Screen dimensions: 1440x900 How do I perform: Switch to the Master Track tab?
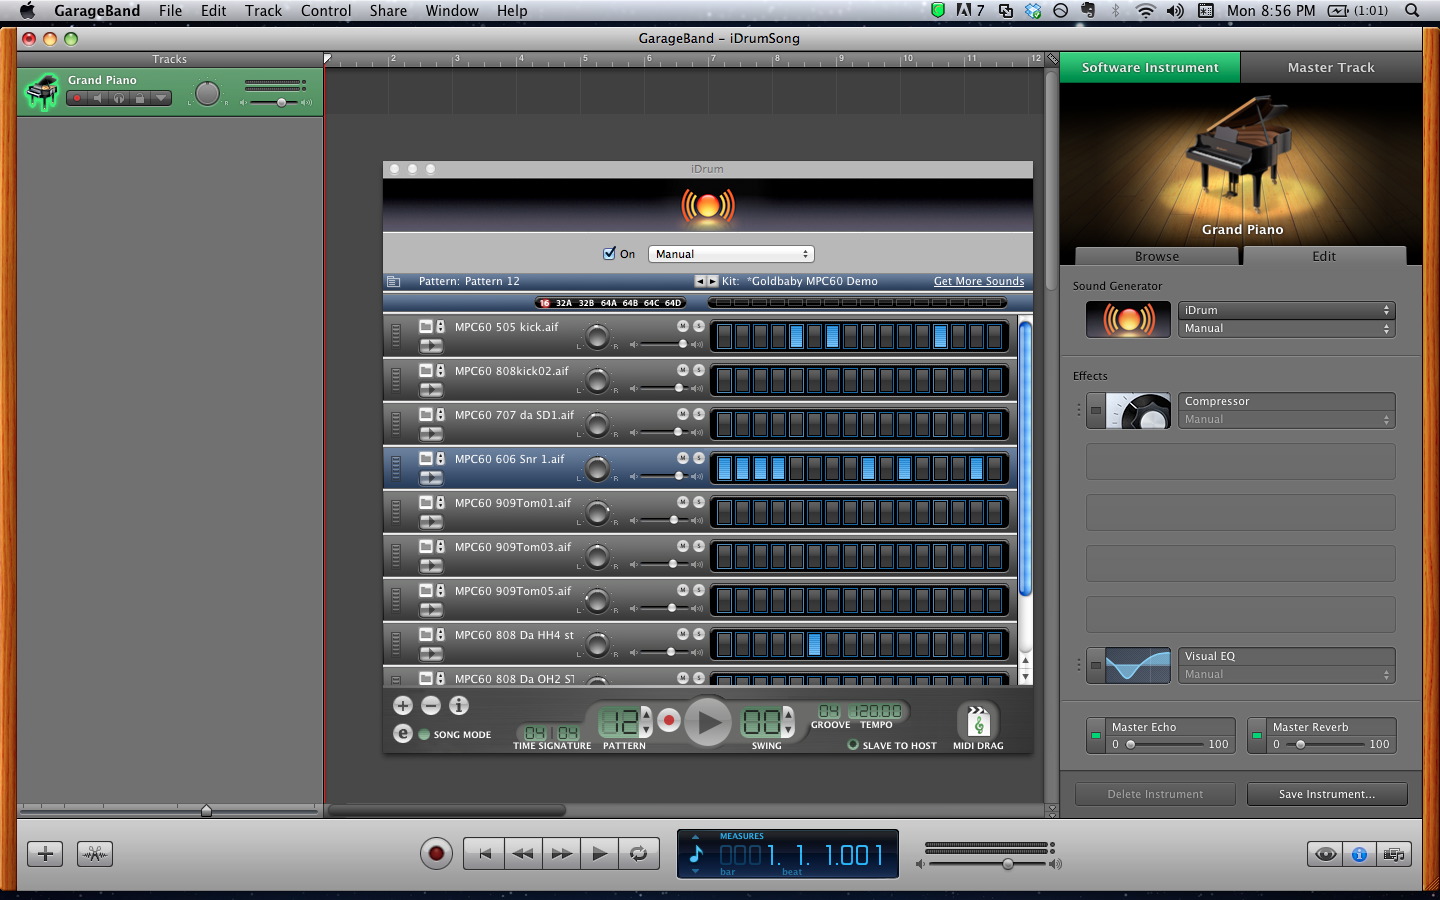tap(1330, 67)
